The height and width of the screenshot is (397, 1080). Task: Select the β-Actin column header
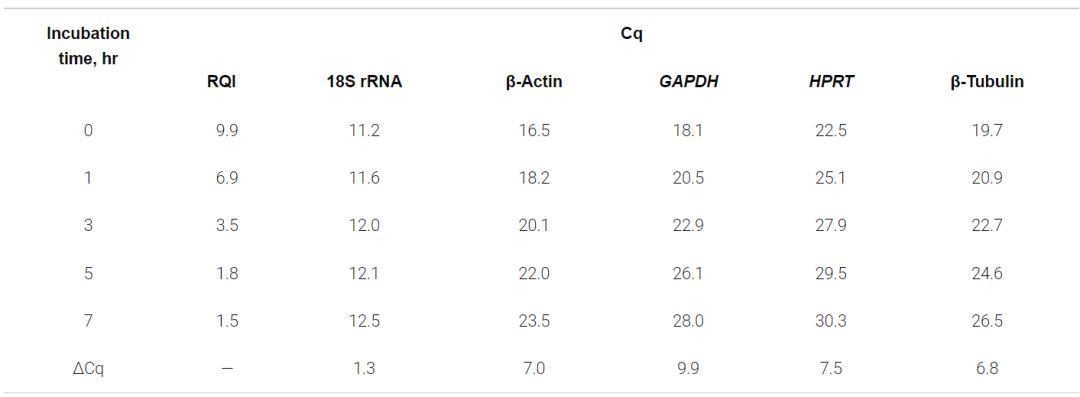click(534, 82)
